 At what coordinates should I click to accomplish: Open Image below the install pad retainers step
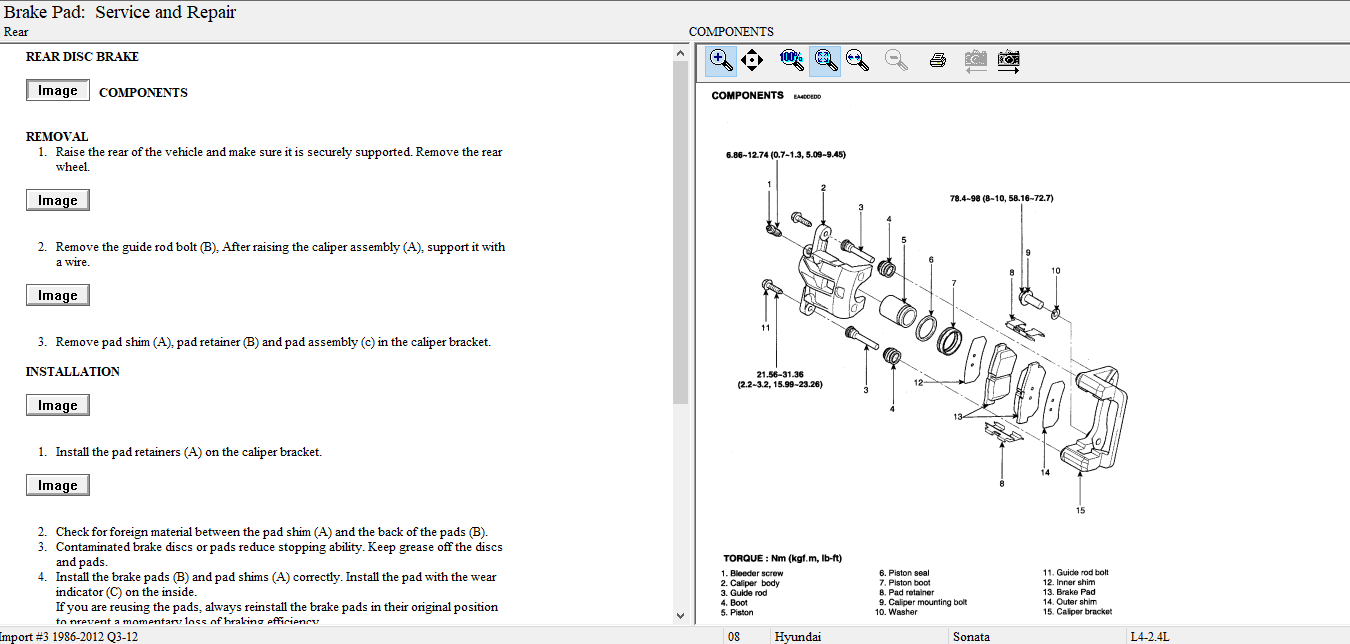pos(58,486)
